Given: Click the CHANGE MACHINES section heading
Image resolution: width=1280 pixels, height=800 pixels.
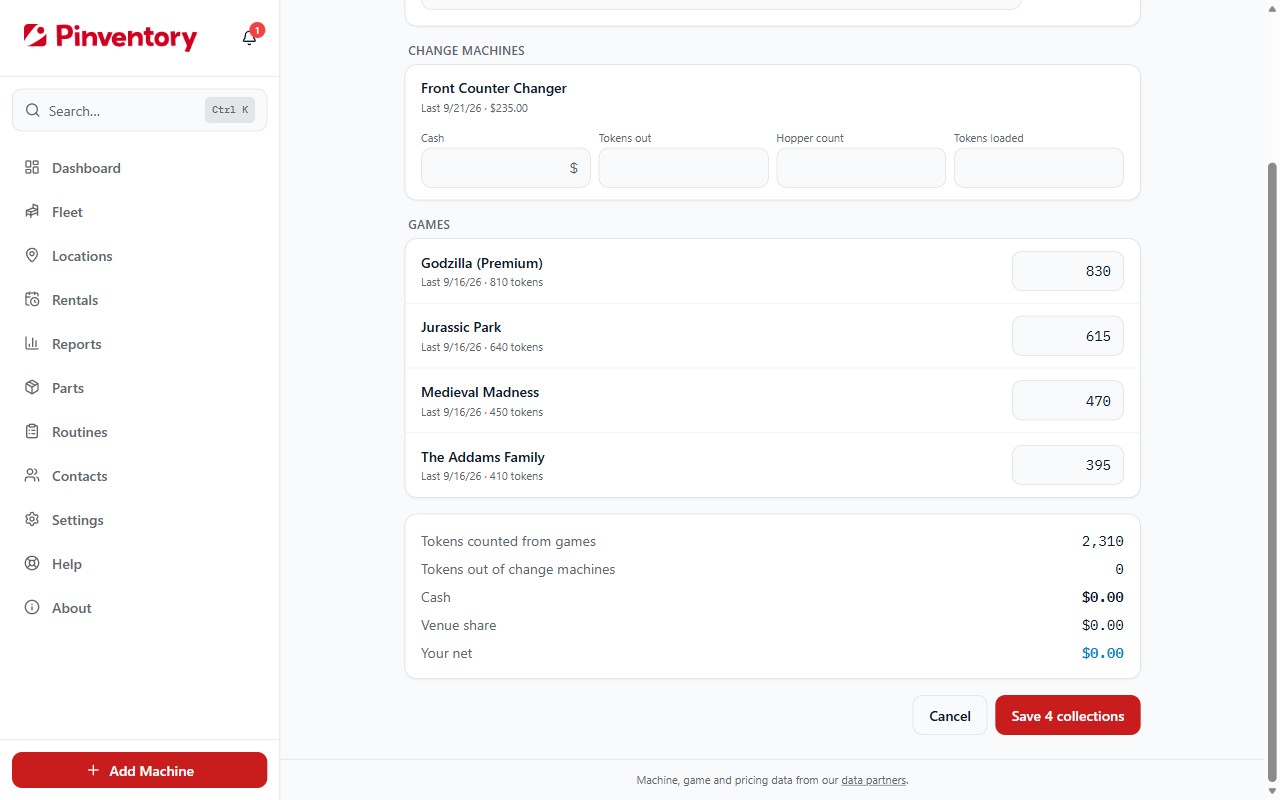Looking at the screenshot, I should click(466, 51).
